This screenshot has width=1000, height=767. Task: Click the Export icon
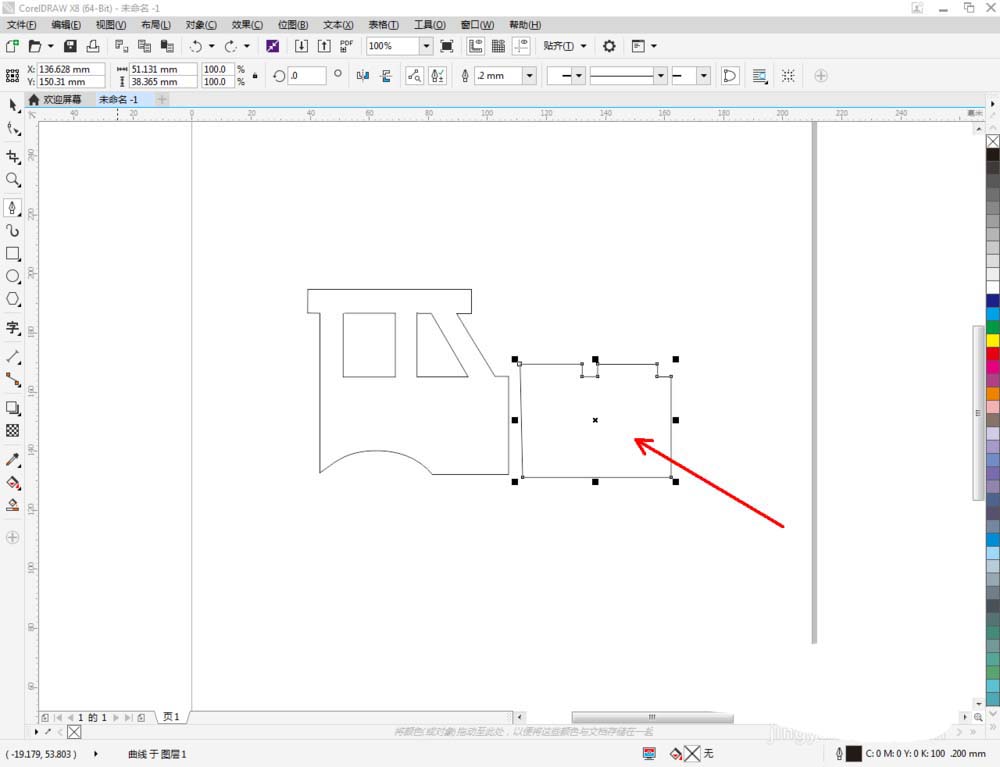click(324, 46)
